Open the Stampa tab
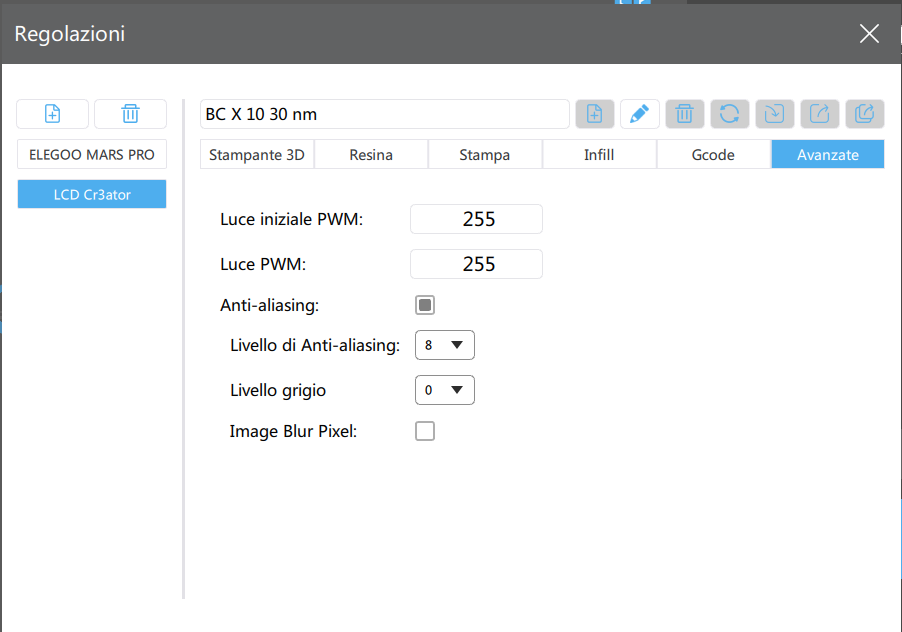The height and width of the screenshot is (632, 902). tap(485, 154)
